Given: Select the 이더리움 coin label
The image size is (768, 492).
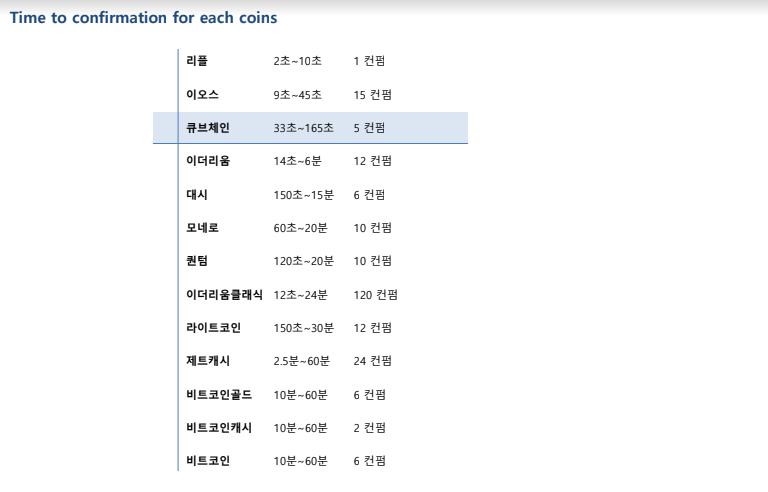Looking at the screenshot, I should point(208,161).
